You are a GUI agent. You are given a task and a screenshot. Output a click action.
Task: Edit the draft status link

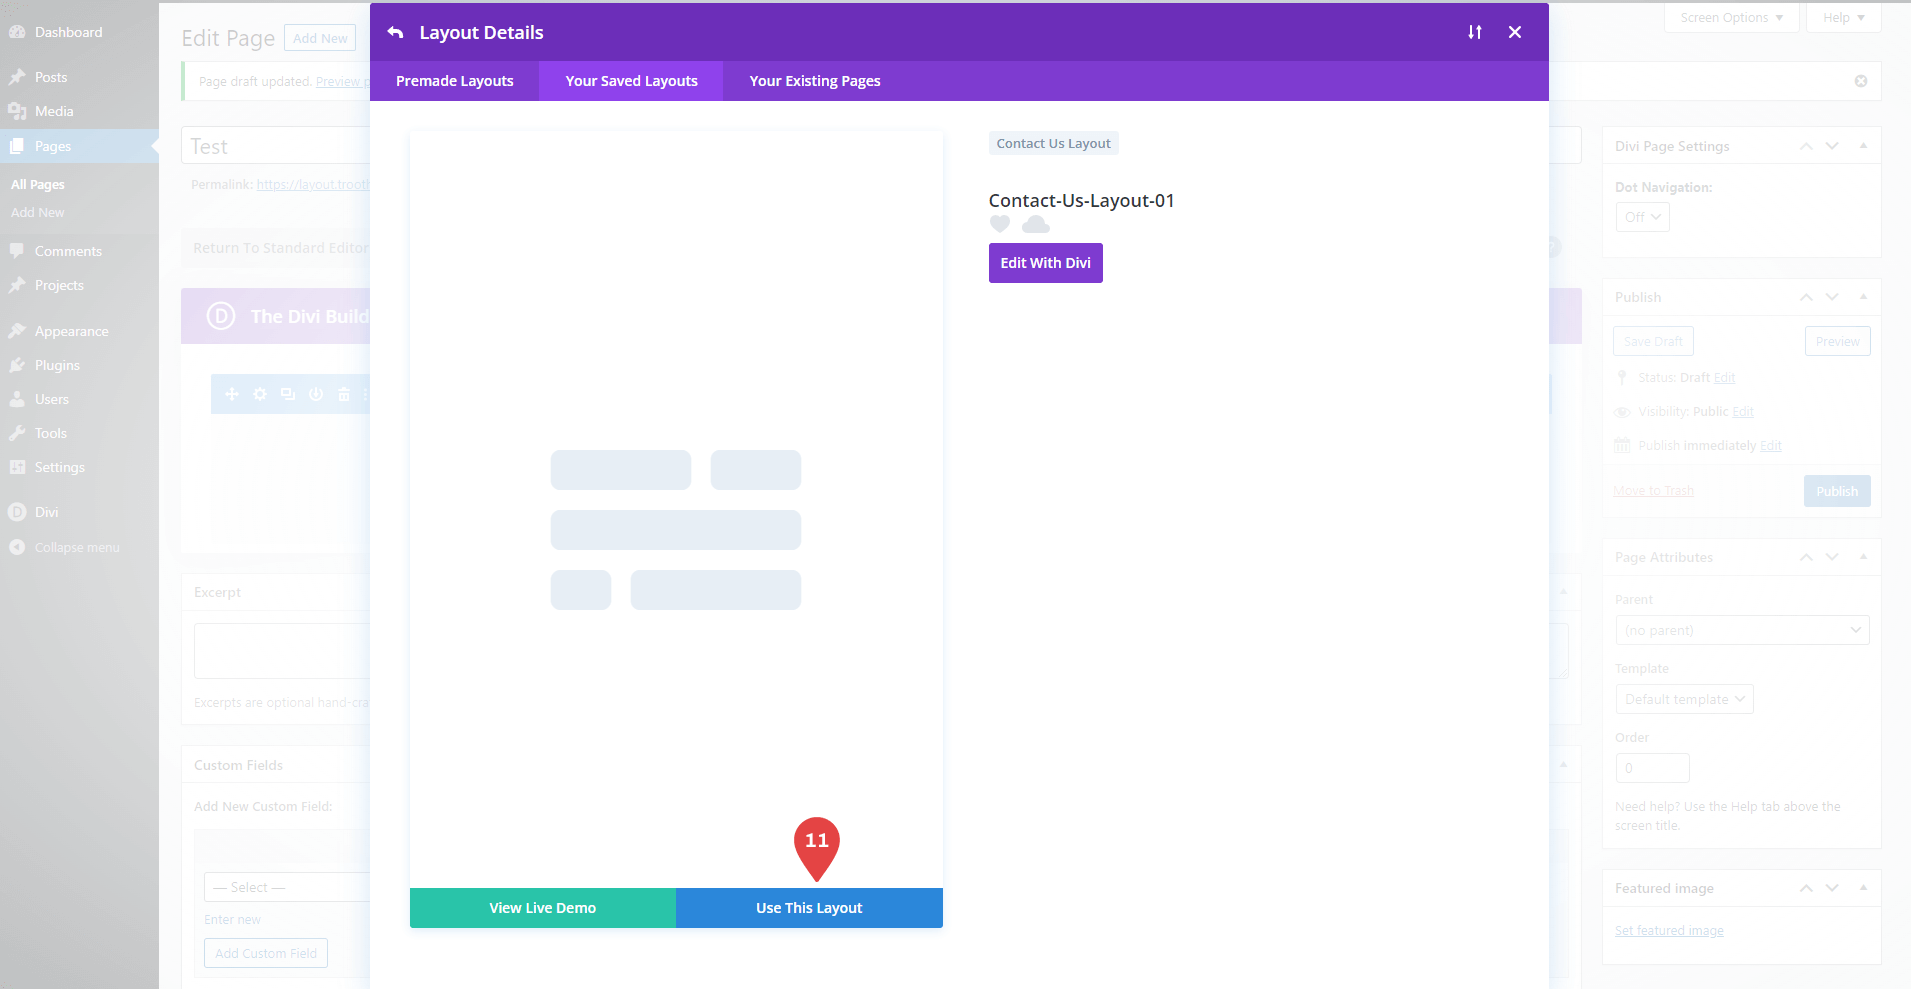point(1724,378)
